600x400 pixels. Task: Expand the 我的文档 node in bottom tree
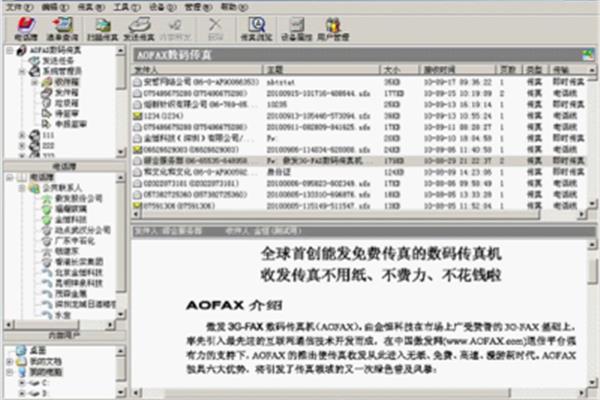[x=10, y=361]
